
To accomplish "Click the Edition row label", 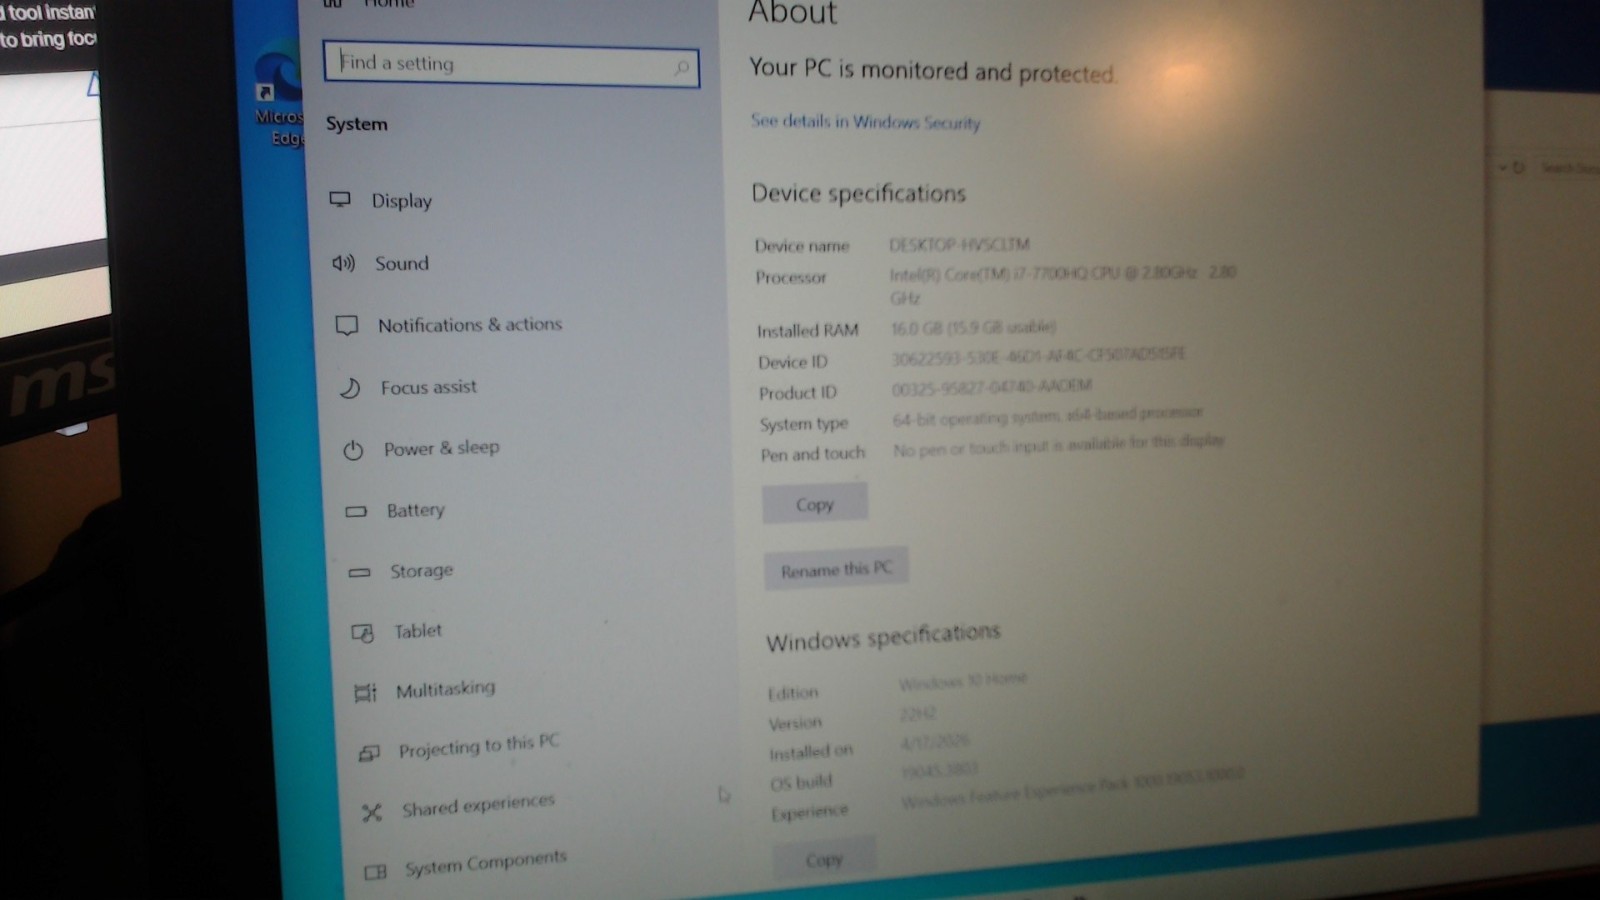I will pyautogui.click(x=793, y=693).
